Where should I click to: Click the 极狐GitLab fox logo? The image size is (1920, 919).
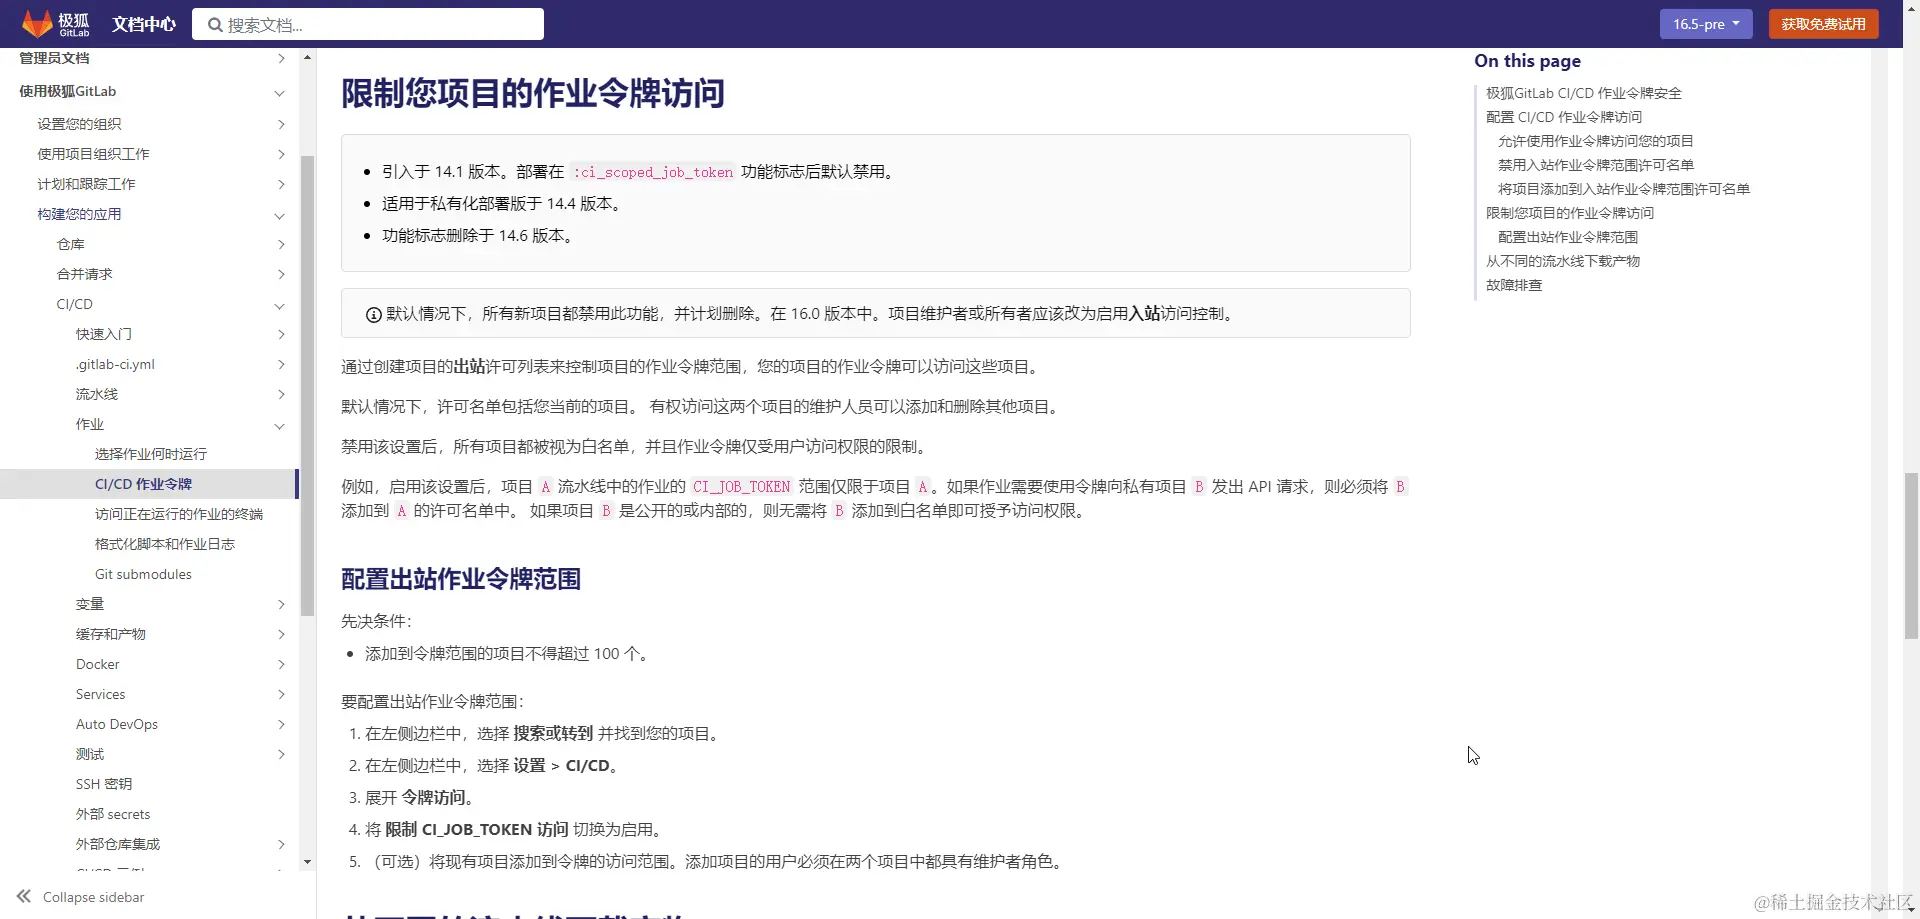click(38, 23)
